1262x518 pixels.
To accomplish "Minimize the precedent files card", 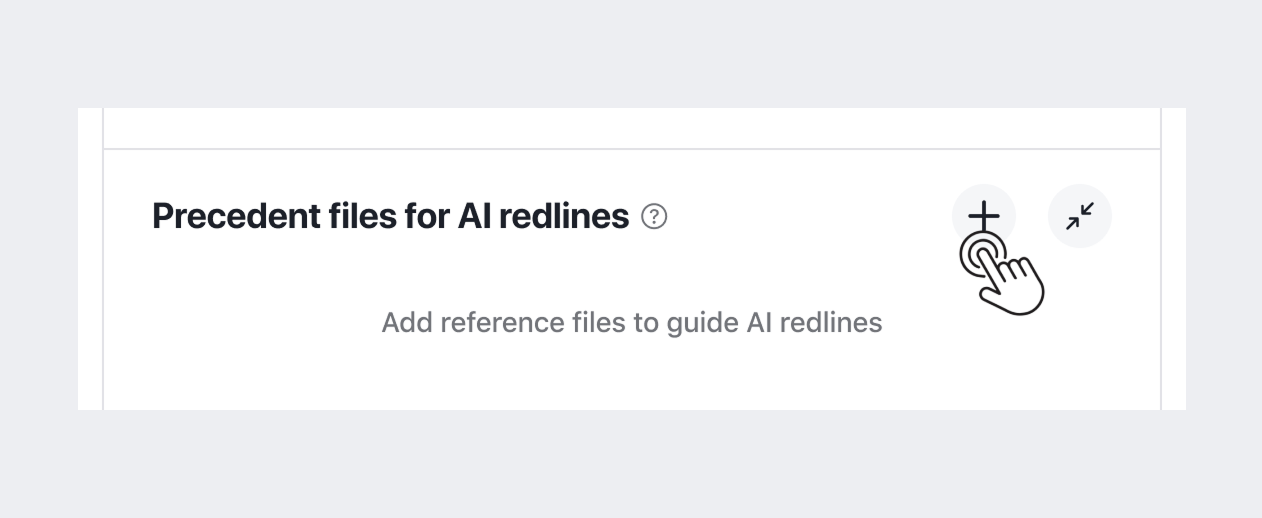I will pos(1080,216).
